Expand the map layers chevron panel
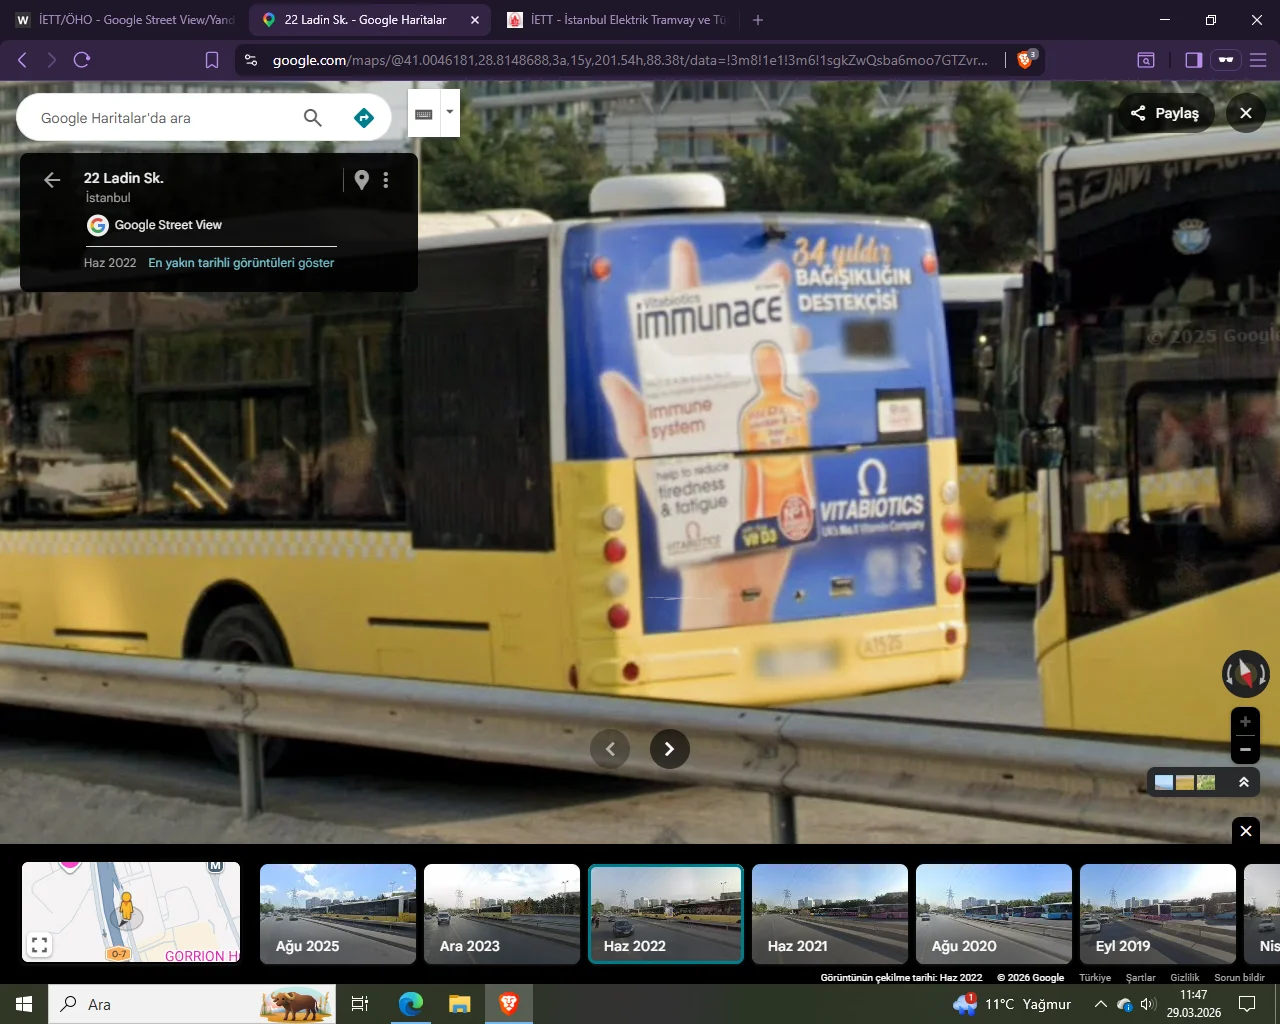 coord(1244,782)
